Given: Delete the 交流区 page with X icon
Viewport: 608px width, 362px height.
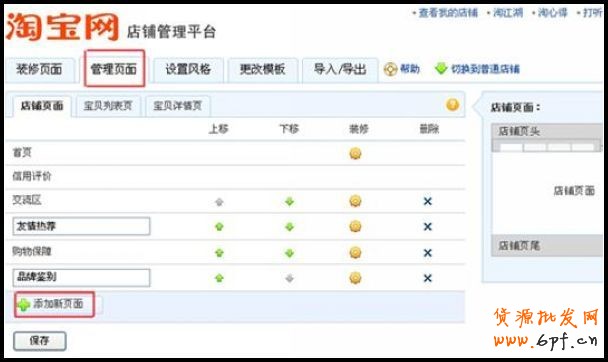Looking at the screenshot, I should pyautogui.click(x=427, y=201).
